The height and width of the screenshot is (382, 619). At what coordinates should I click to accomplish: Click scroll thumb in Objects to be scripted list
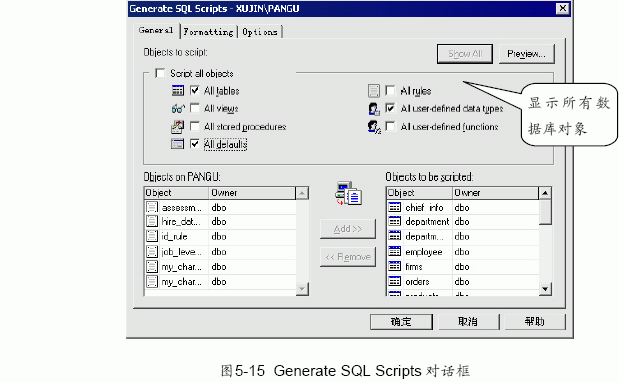click(545, 212)
